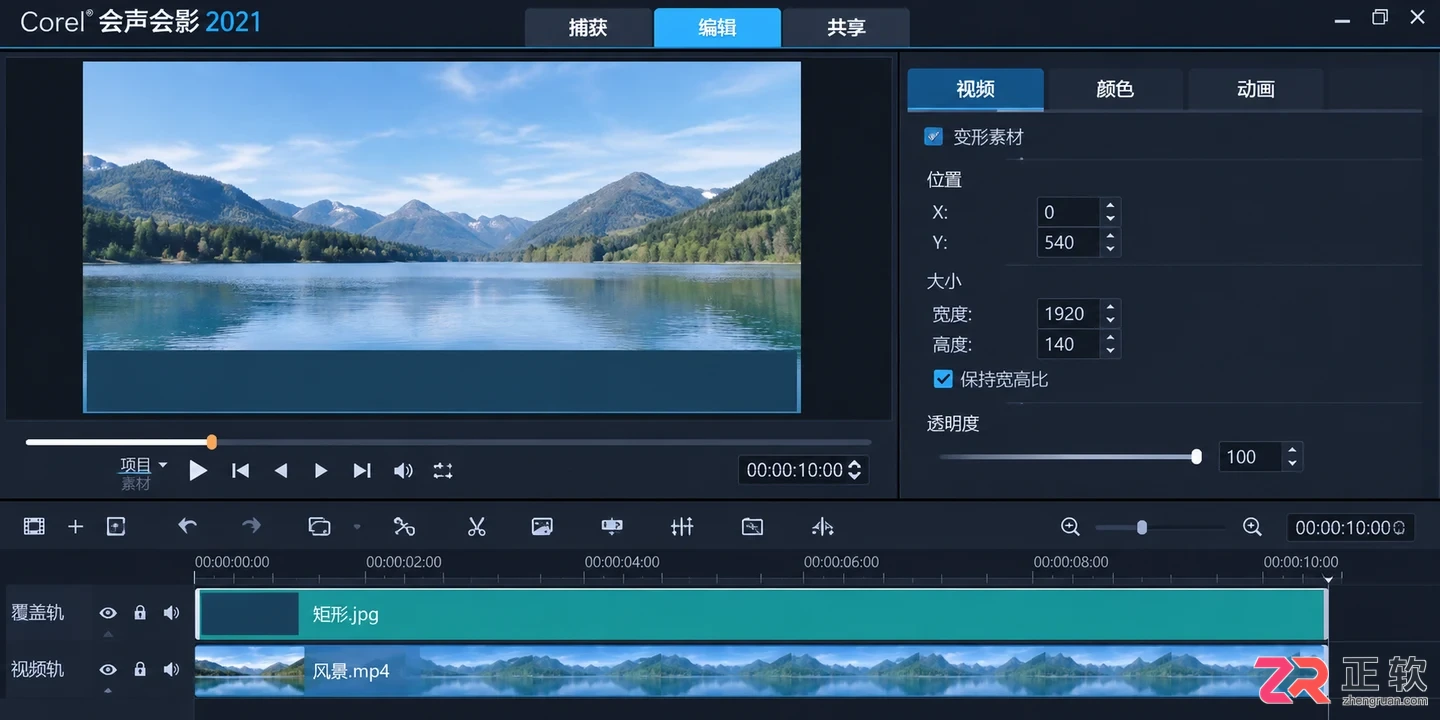Open dropdown arrow beside record icon
This screenshot has height=720, width=1440.
click(357, 527)
